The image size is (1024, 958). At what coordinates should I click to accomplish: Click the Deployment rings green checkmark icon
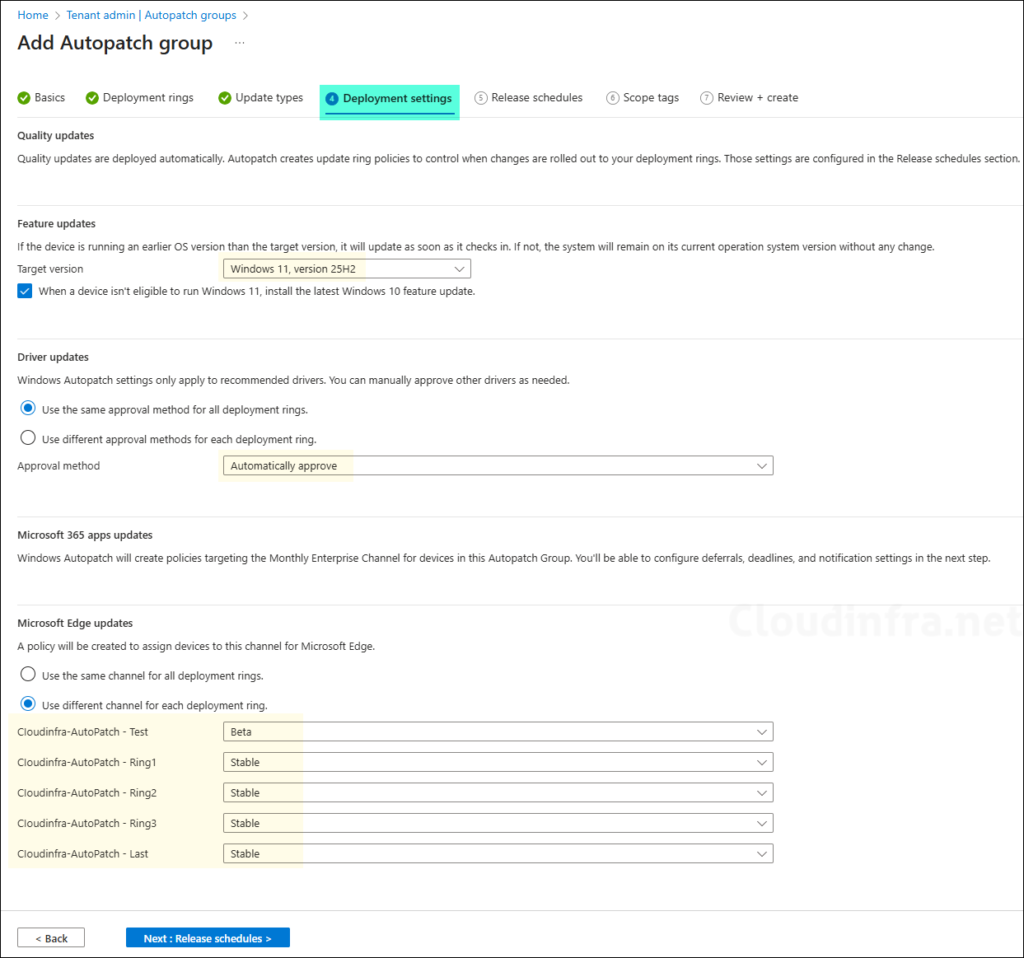point(92,98)
